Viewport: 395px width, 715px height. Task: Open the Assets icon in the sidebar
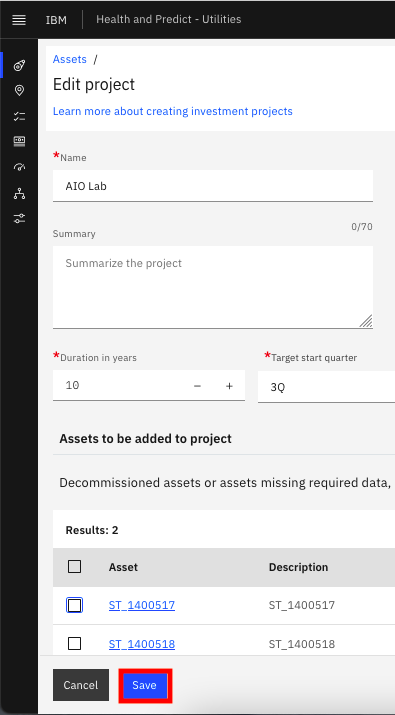pos(19,66)
